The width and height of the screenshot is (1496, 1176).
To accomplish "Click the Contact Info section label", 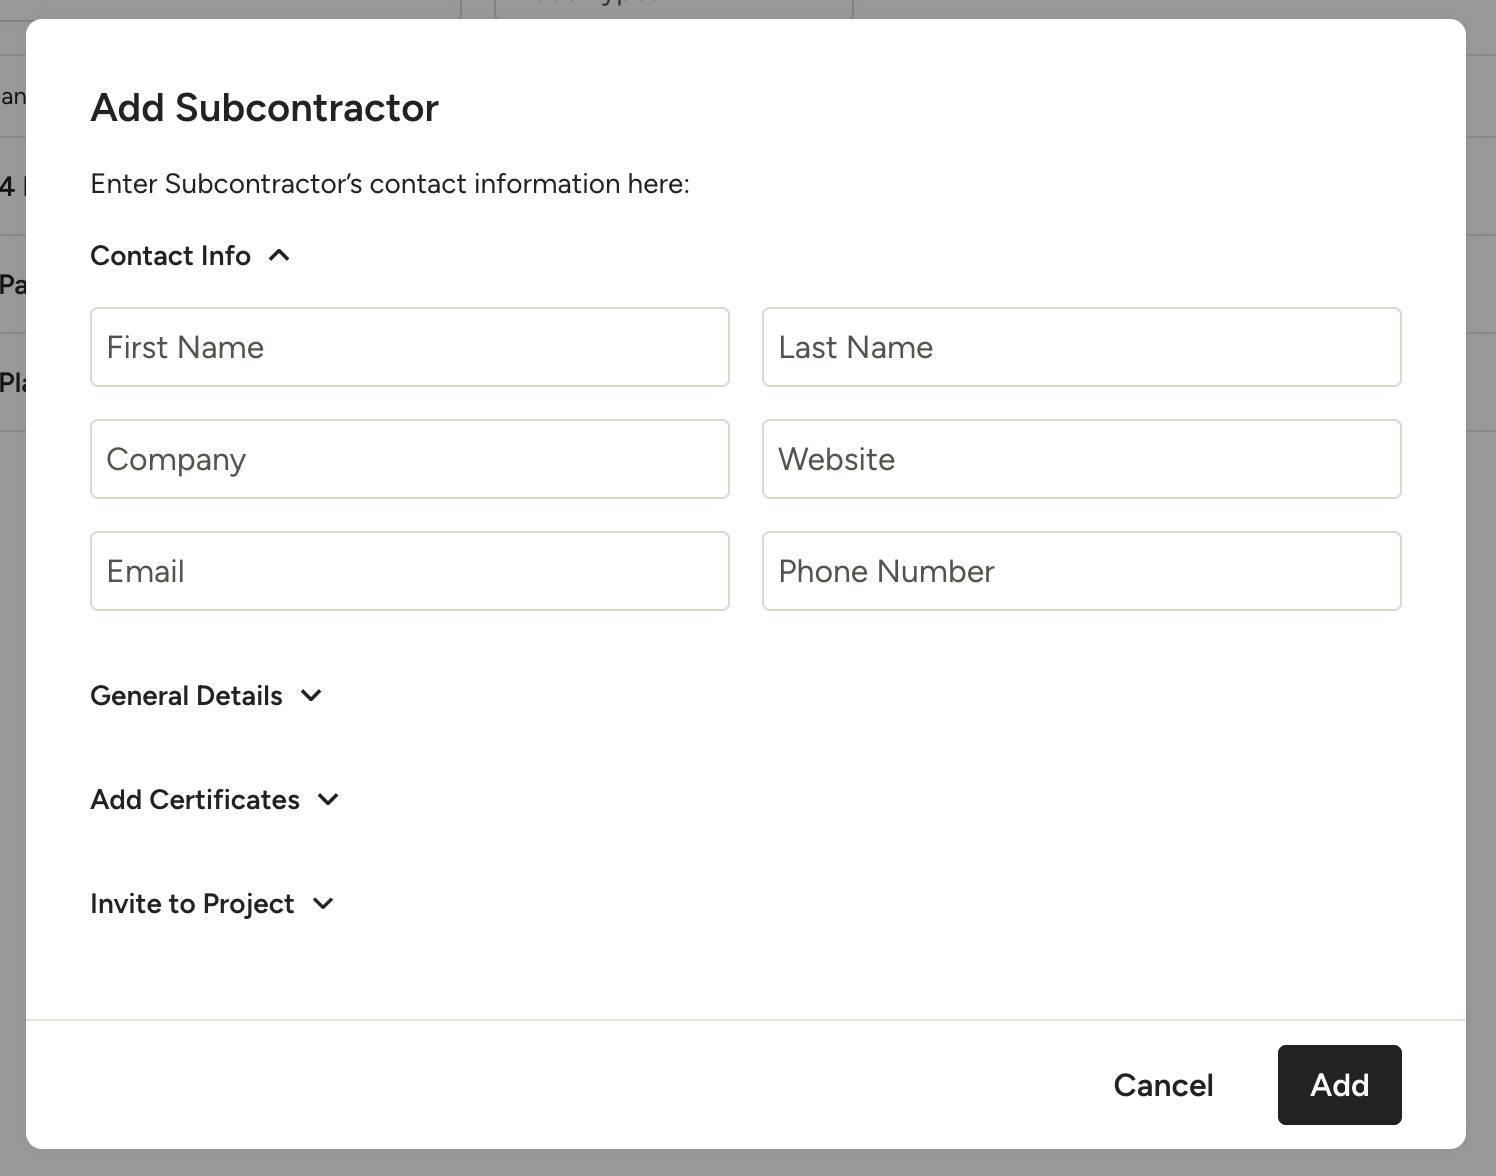I will pos(170,256).
